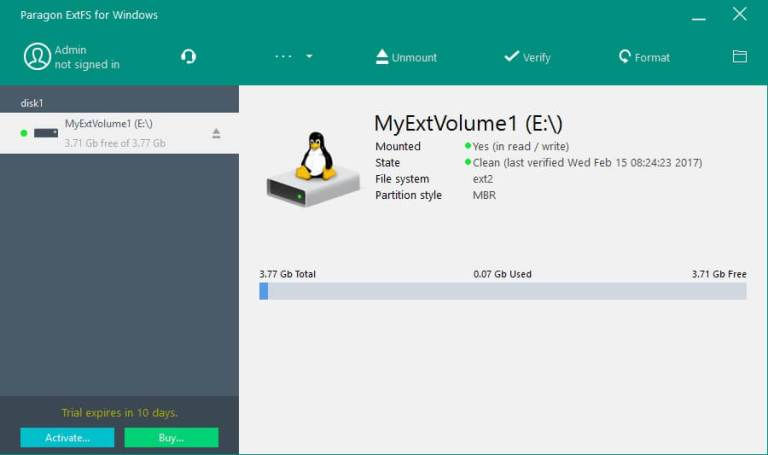Click 'Yes (in read / write)' mounted value
The width and height of the screenshot is (768, 455).
pos(521,146)
